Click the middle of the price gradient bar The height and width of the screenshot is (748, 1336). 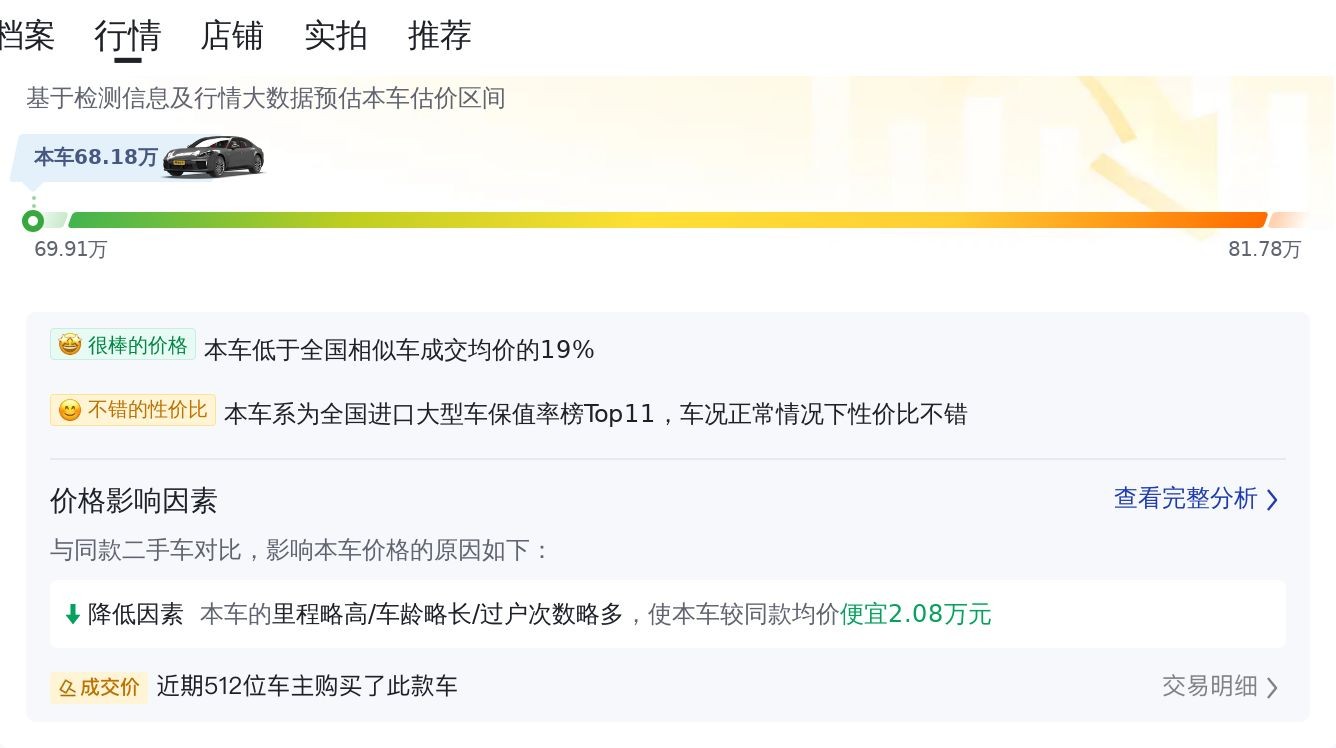(x=667, y=220)
